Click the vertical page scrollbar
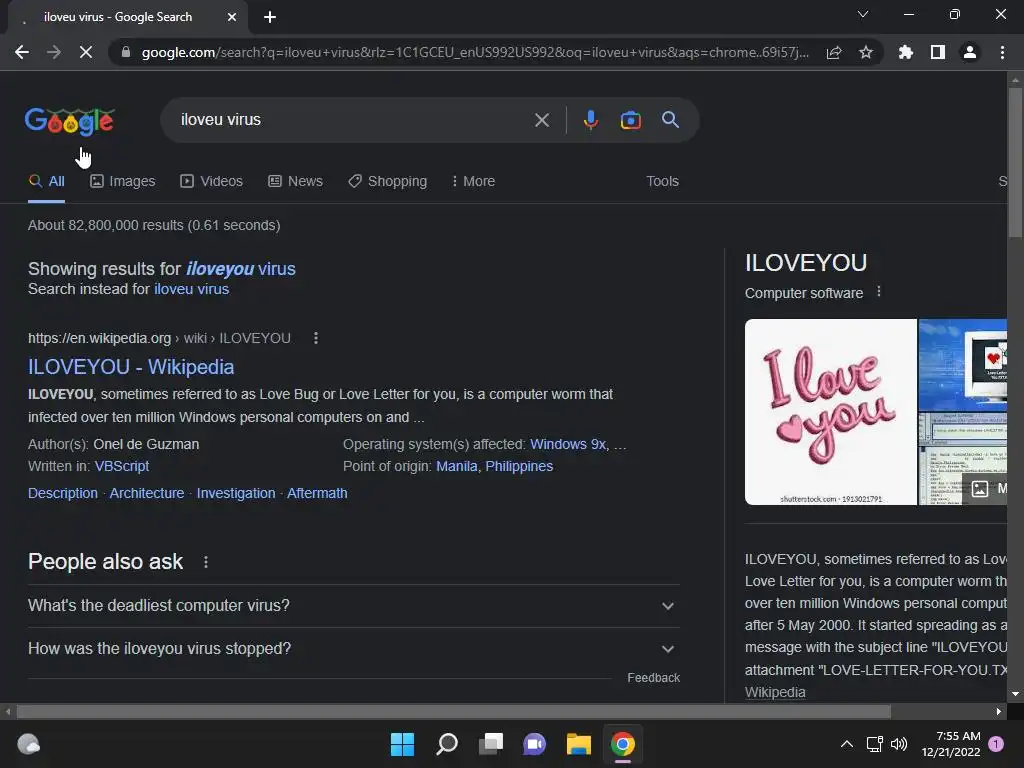 click(1014, 163)
